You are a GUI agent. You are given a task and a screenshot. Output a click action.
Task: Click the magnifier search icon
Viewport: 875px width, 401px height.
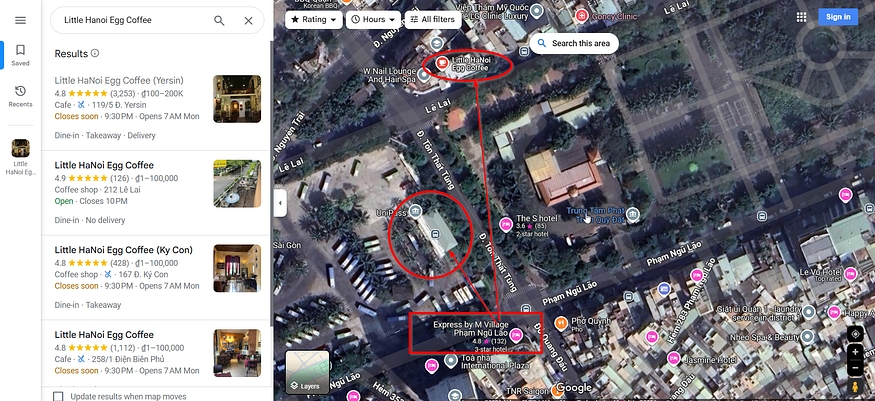coord(219,20)
